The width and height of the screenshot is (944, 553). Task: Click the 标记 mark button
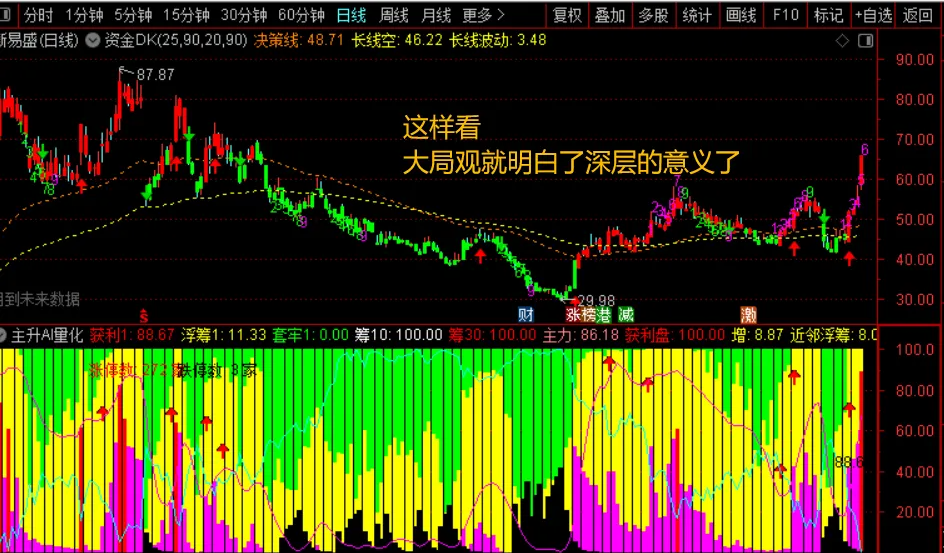(x=828, y=15)
